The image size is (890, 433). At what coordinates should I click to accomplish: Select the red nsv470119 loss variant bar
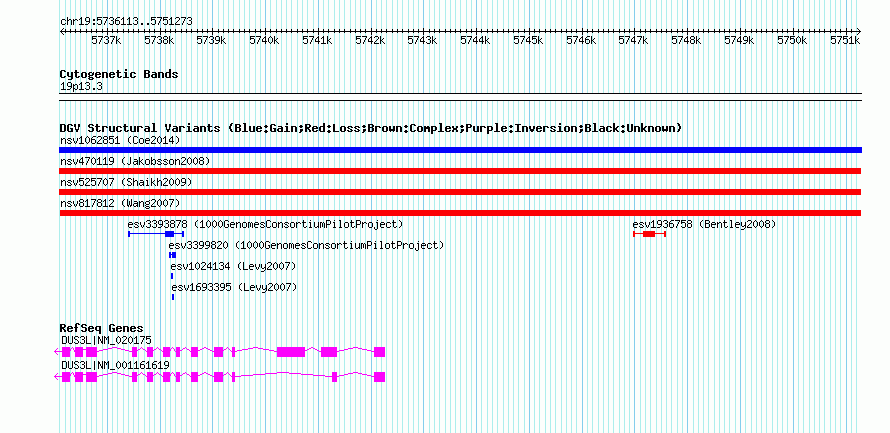460,171
